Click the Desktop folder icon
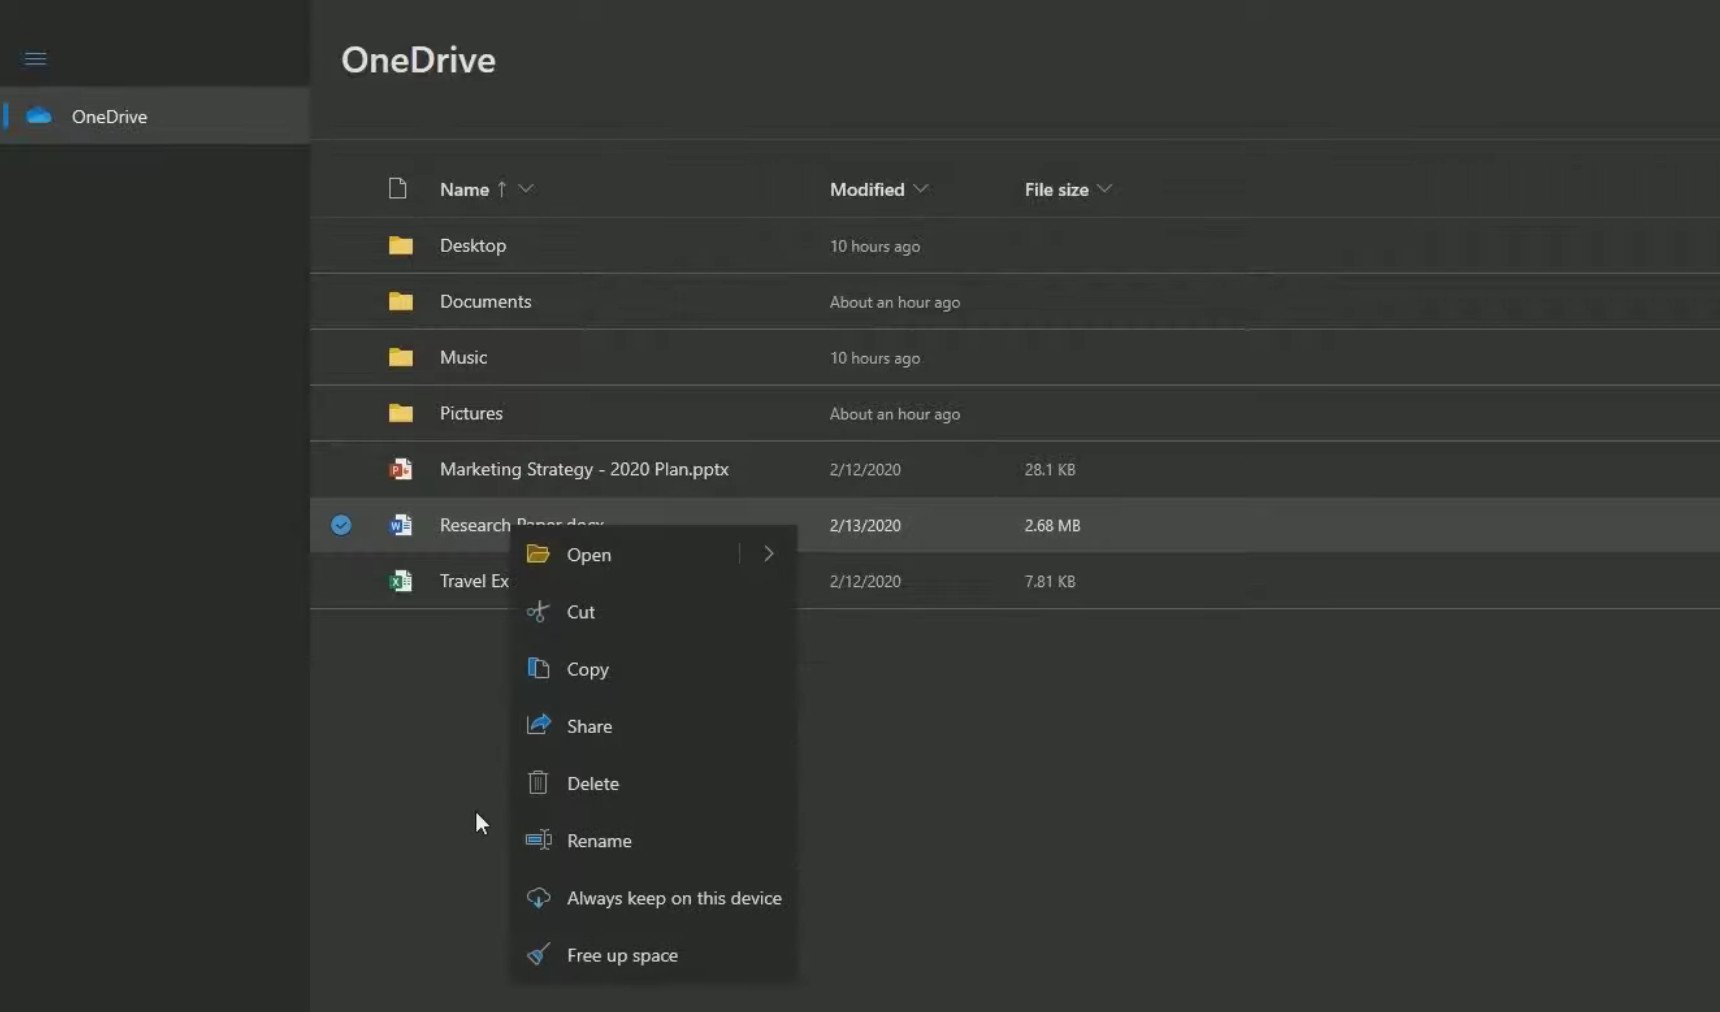1720x1012 pixels. click(401, 245)
